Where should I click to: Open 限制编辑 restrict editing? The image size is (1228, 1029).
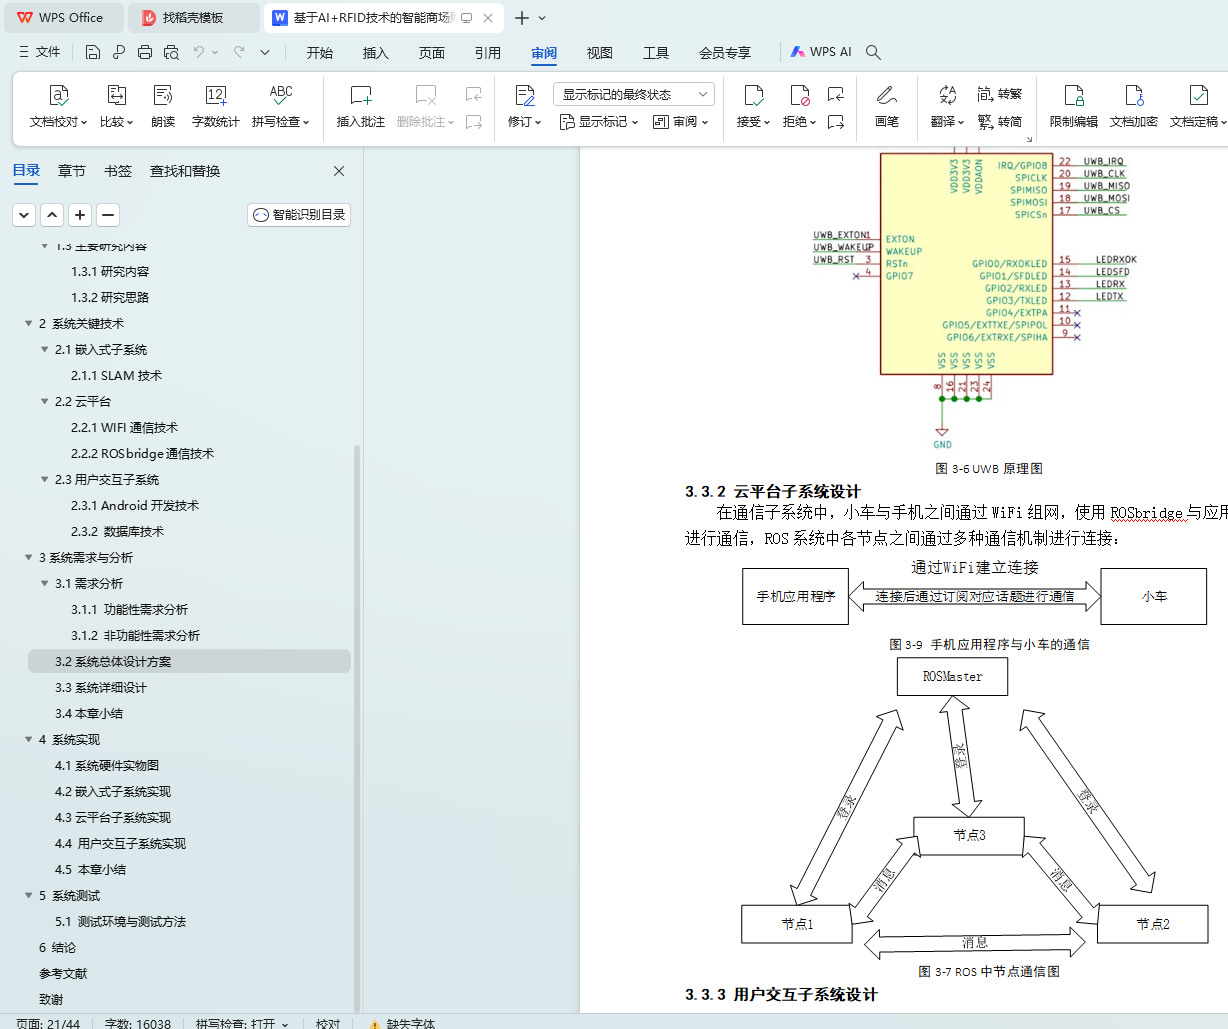(1074, 106)
